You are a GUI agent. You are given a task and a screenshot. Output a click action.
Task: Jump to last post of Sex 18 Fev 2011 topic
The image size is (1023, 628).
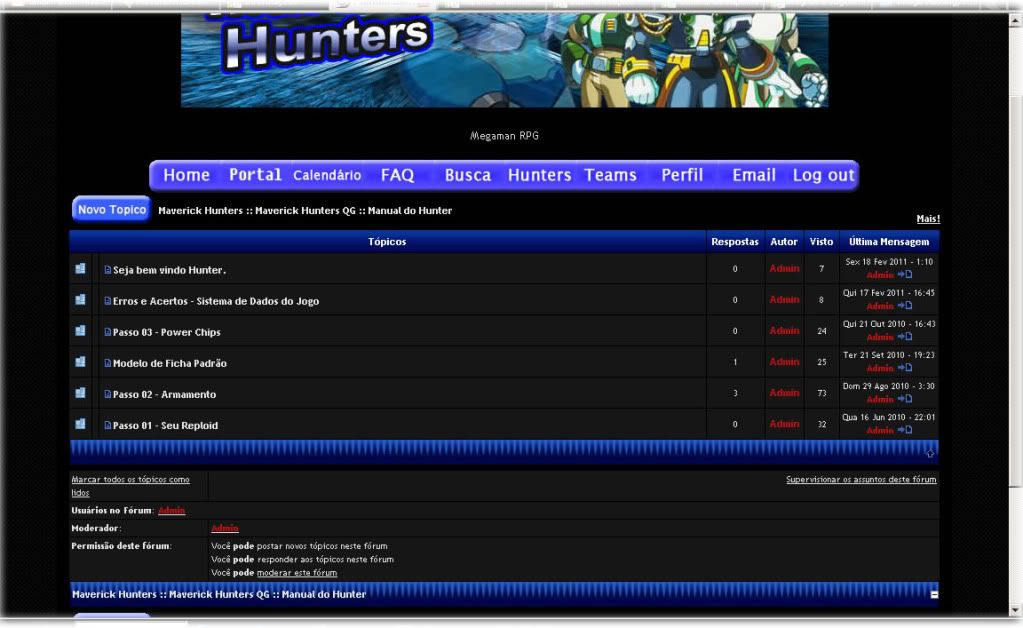905,275
